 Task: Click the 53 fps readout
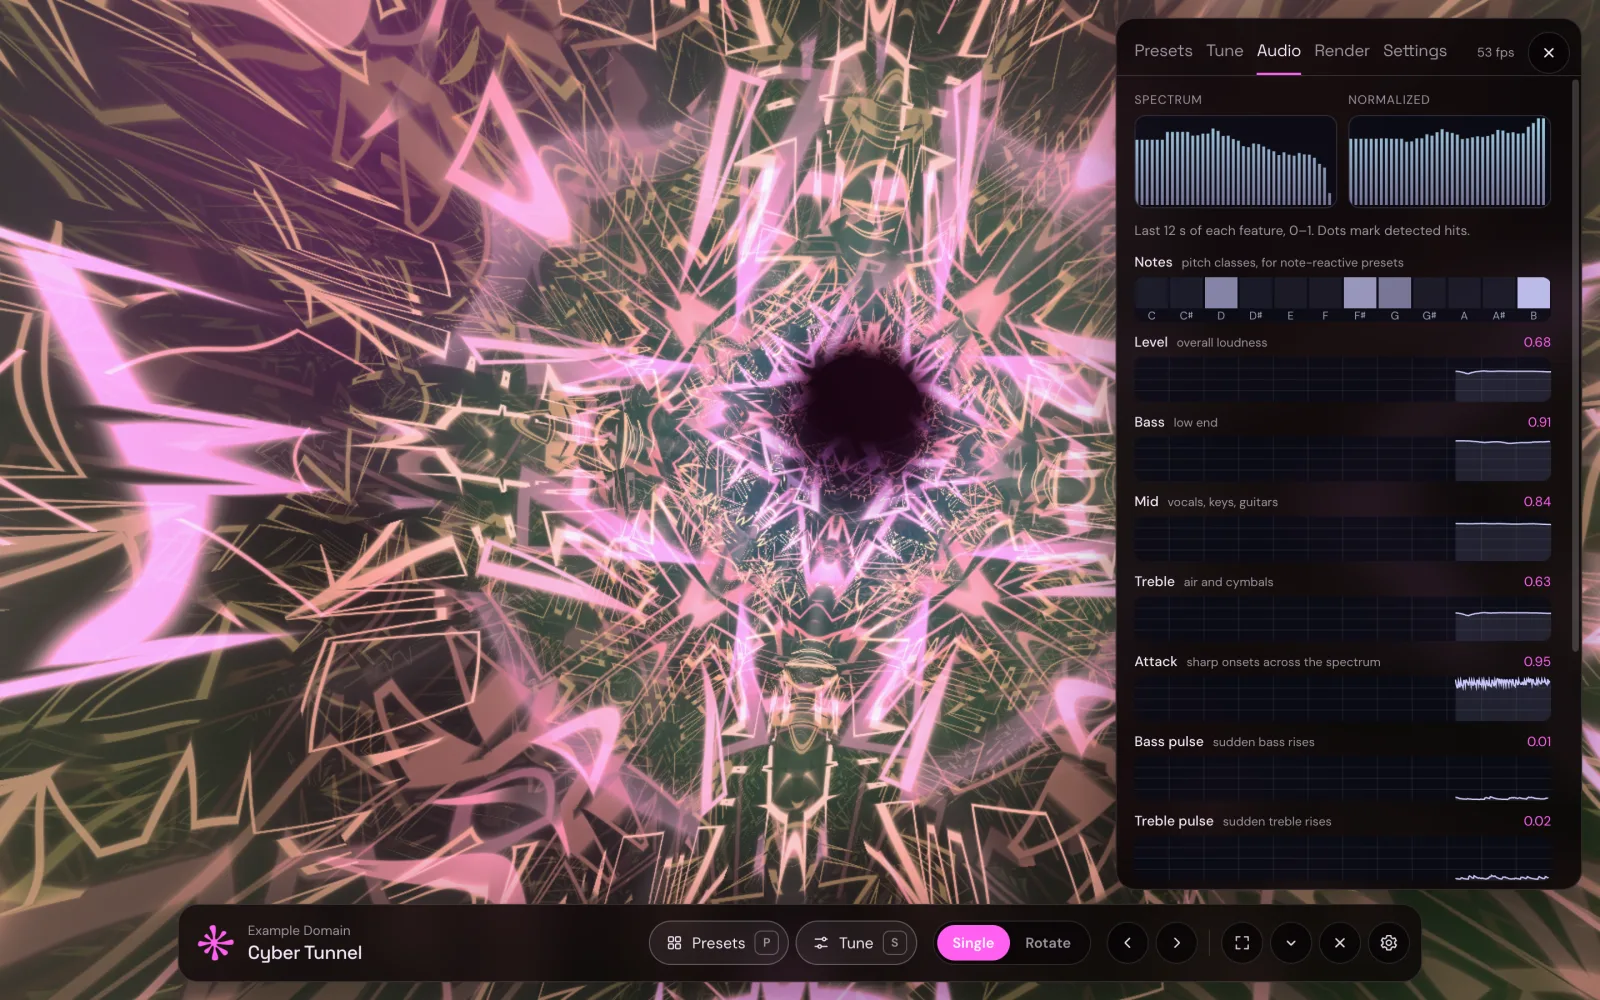click(1495, 52)
